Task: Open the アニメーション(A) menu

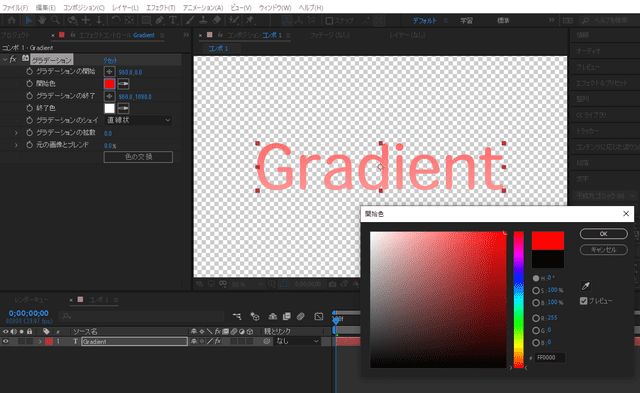Action: [203, 7]
